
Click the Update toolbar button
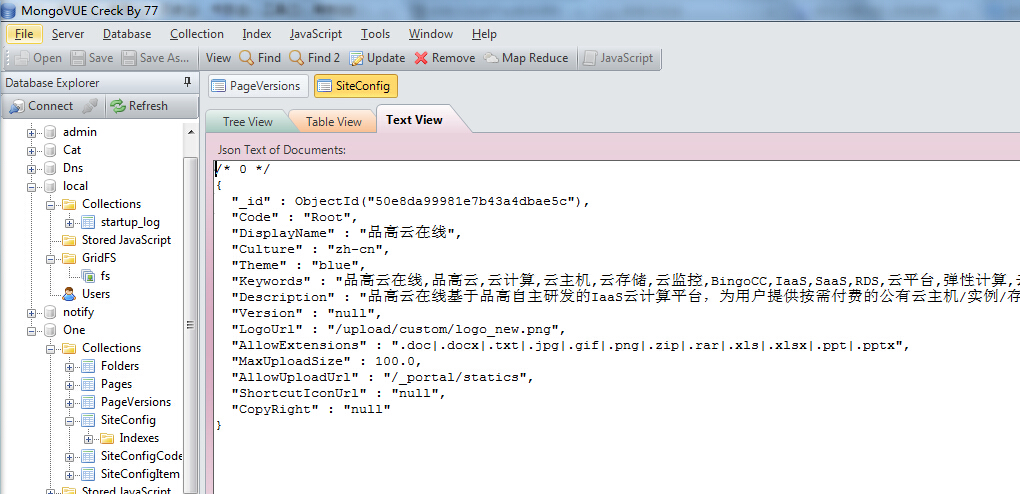pyautogui.click(x=377, y=58)
